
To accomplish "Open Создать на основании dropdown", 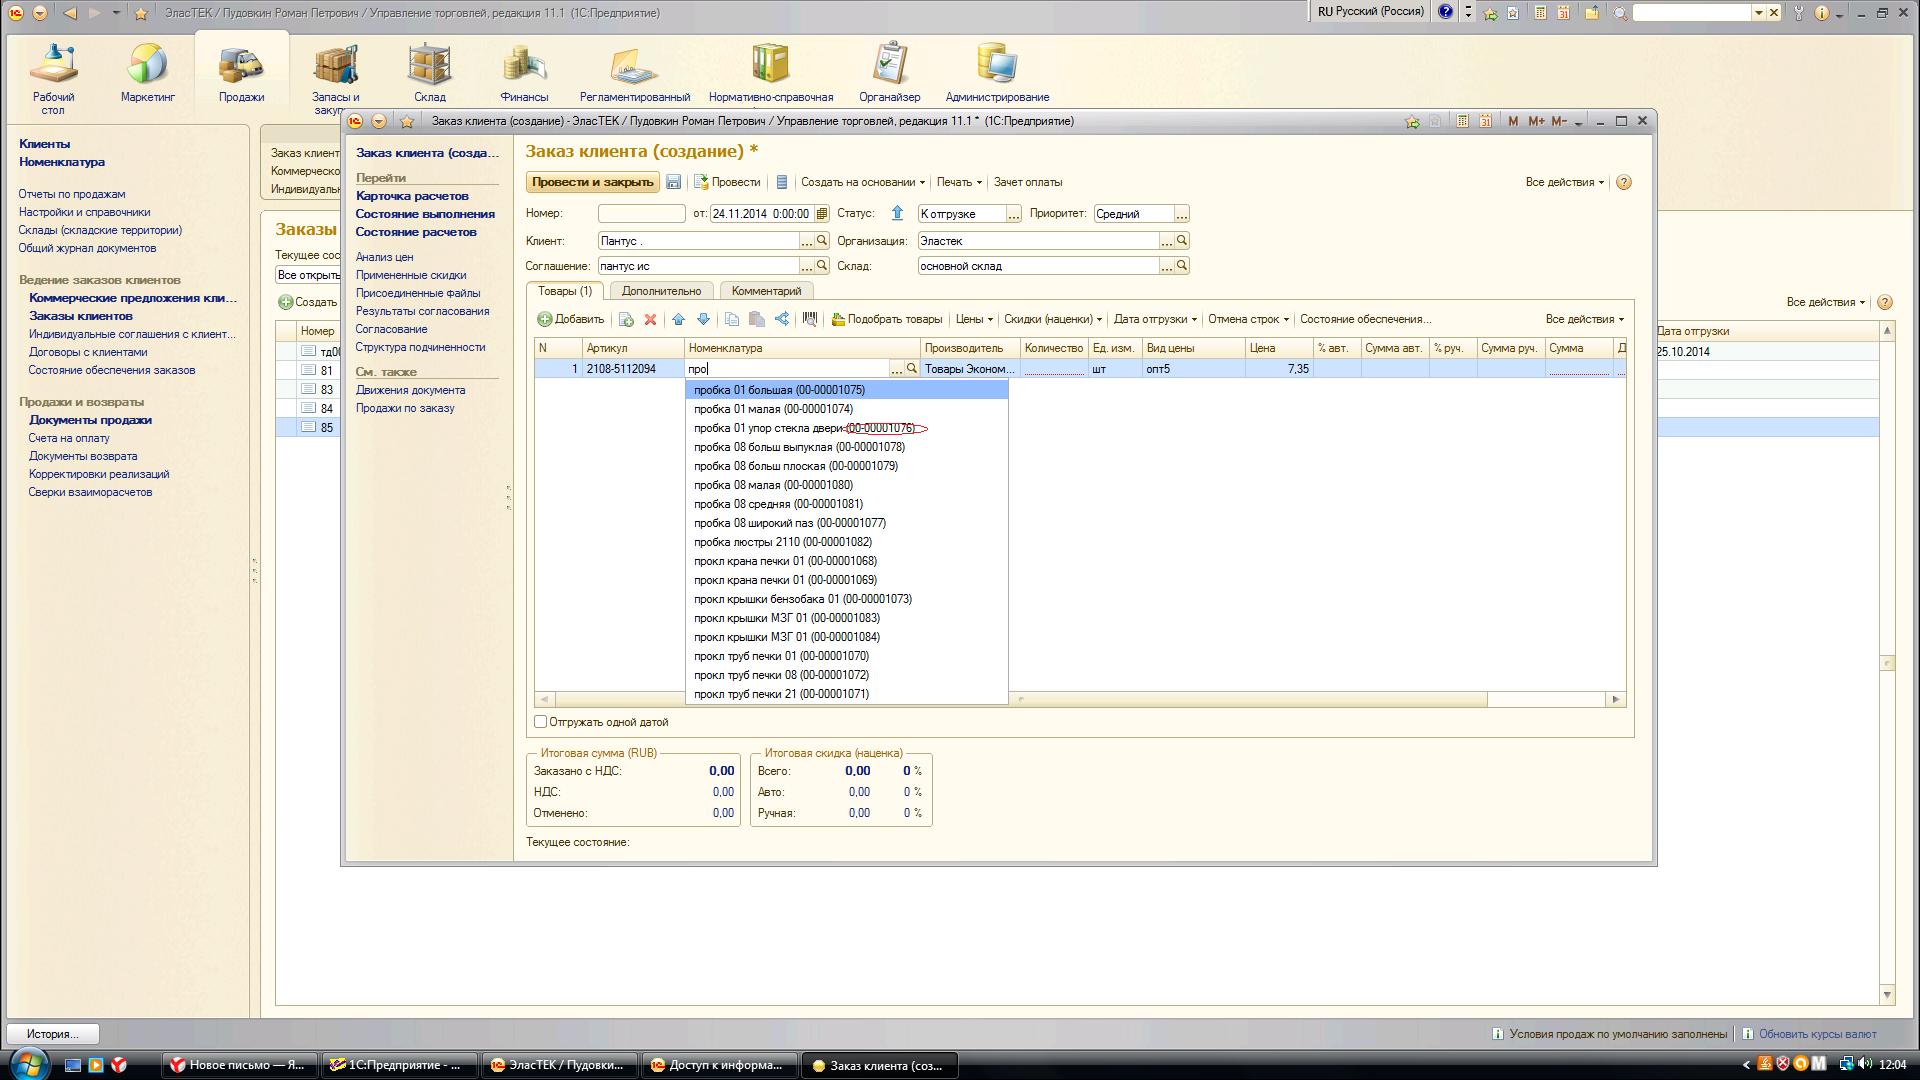I will tap(863, 182).
